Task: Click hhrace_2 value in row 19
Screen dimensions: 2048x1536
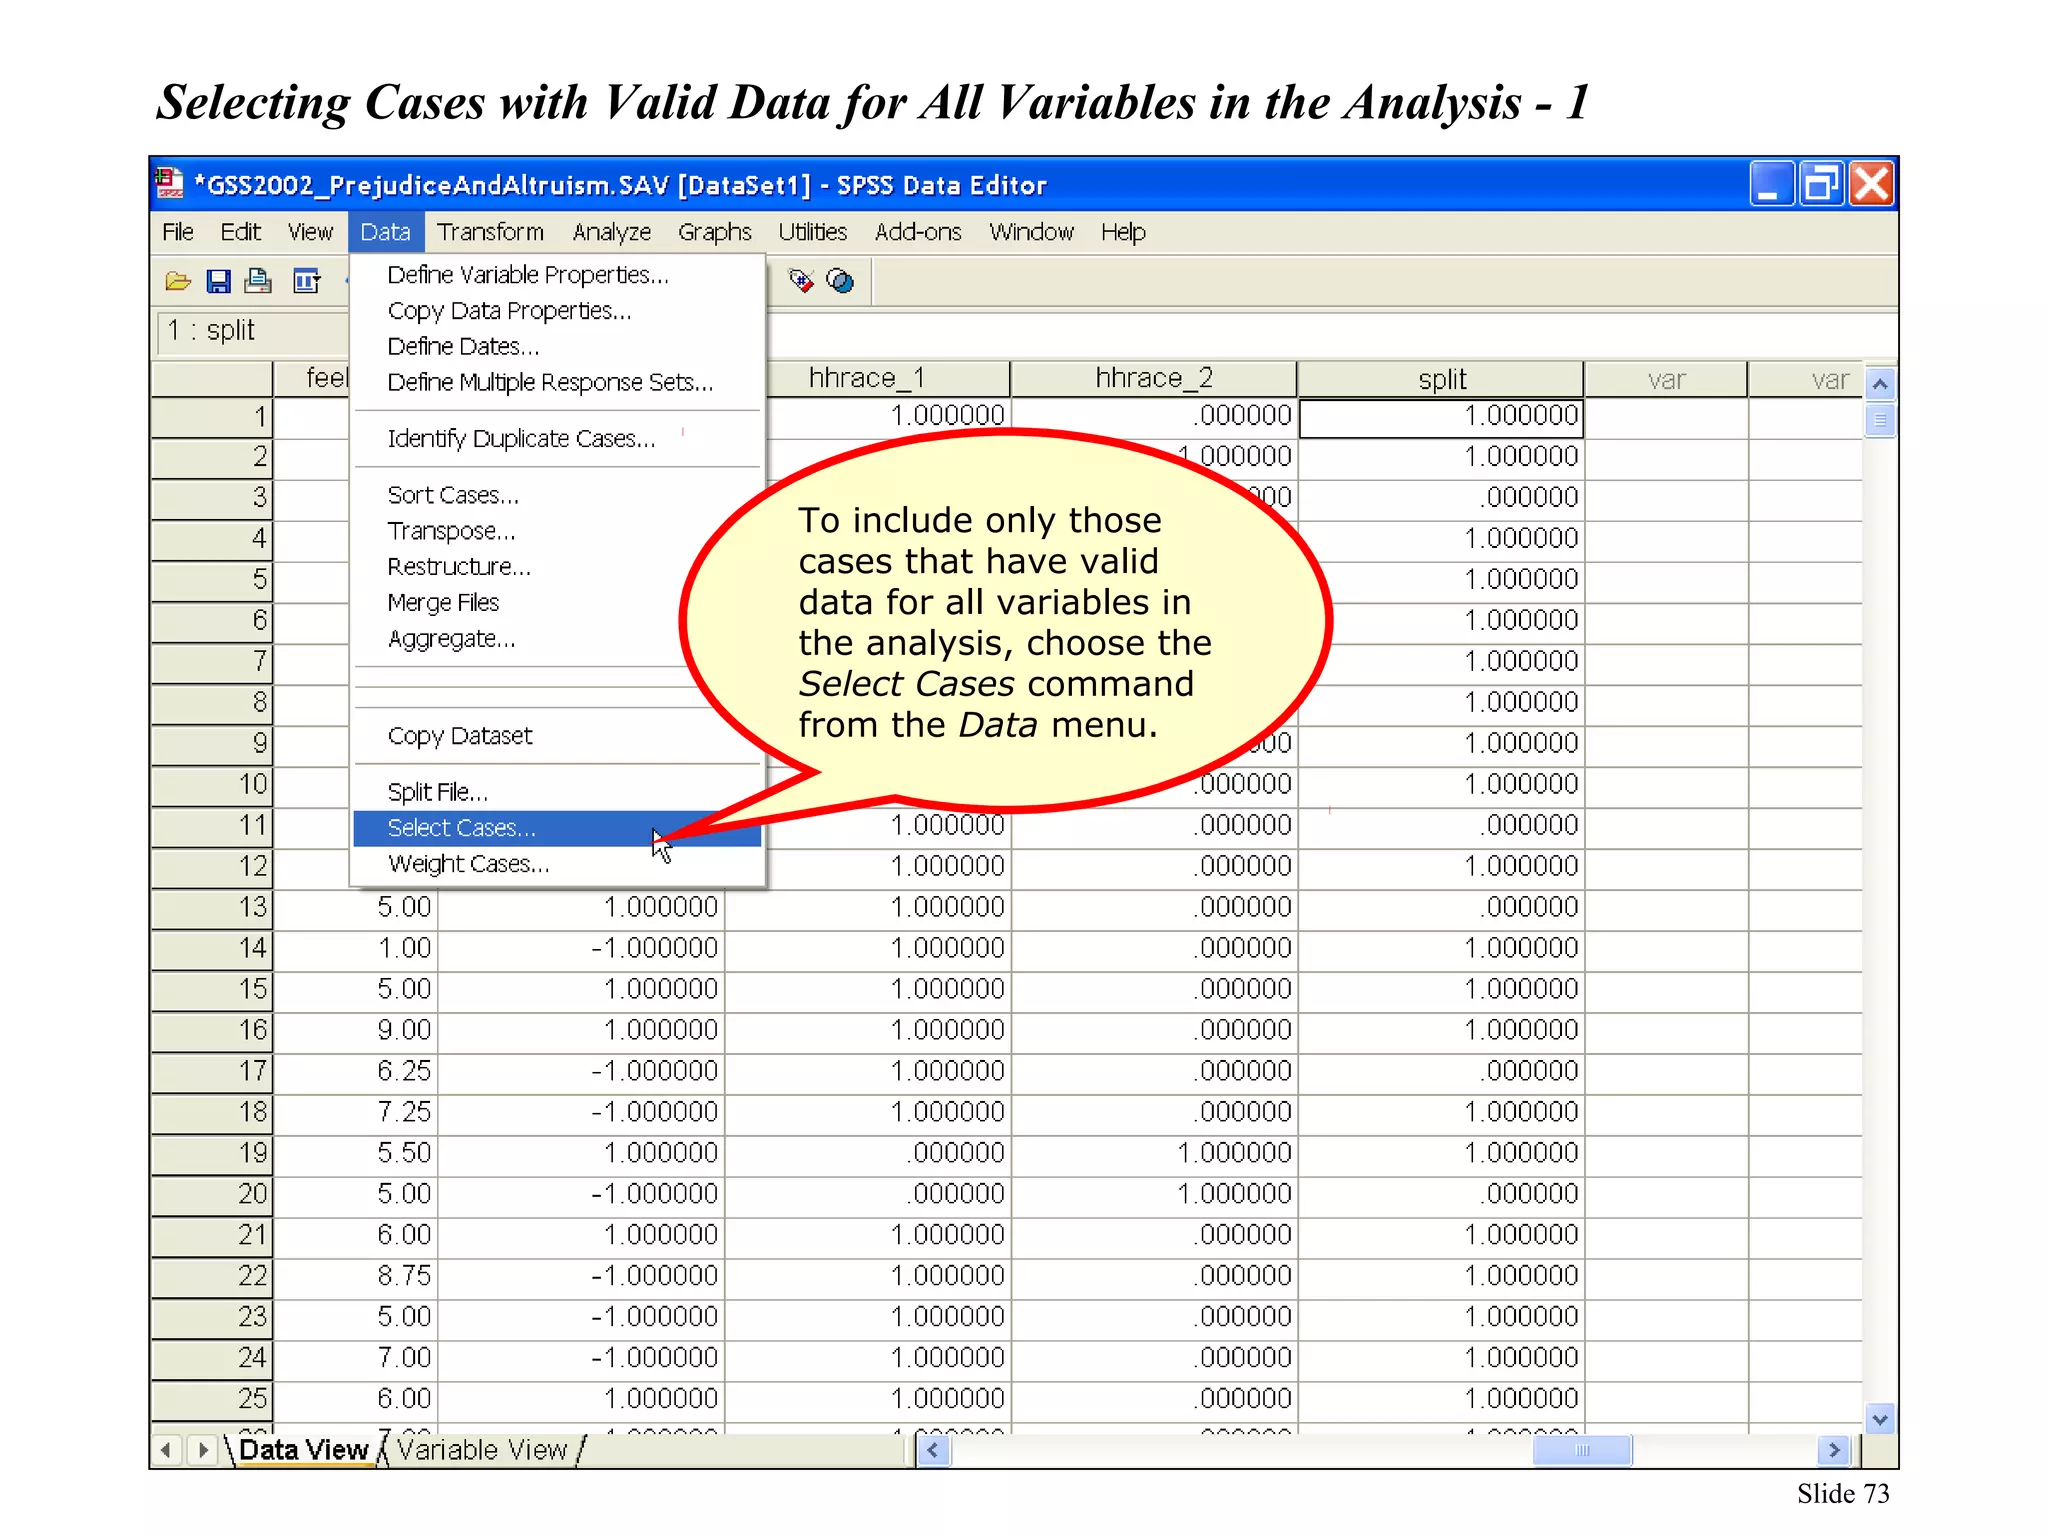Action: [1154, 1154]
